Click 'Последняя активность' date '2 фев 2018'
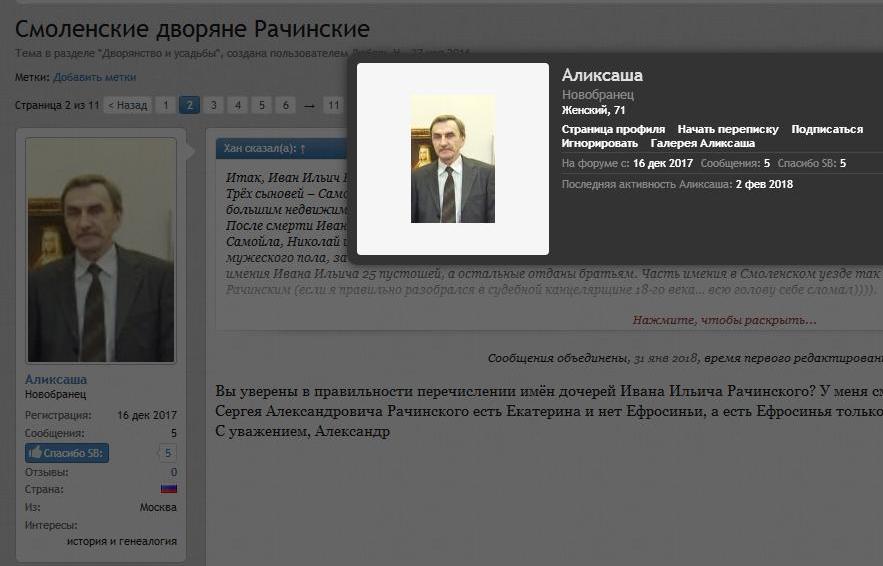Viewport: 883px width, 566px height. (x=764, y=184)
